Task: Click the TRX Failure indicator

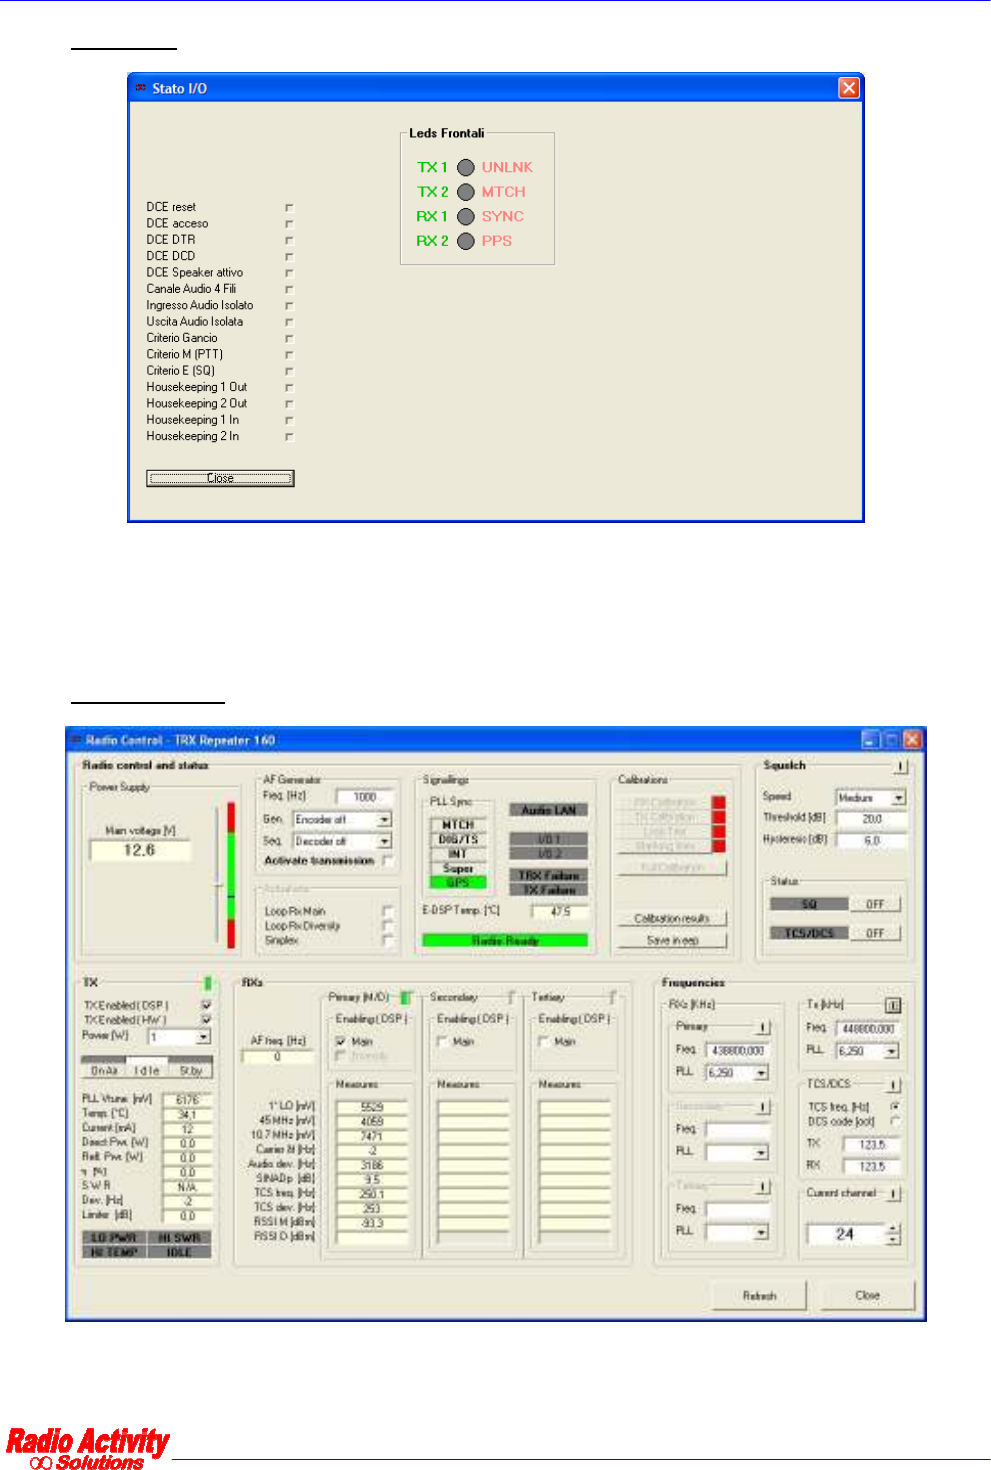Action: point(549,875)
